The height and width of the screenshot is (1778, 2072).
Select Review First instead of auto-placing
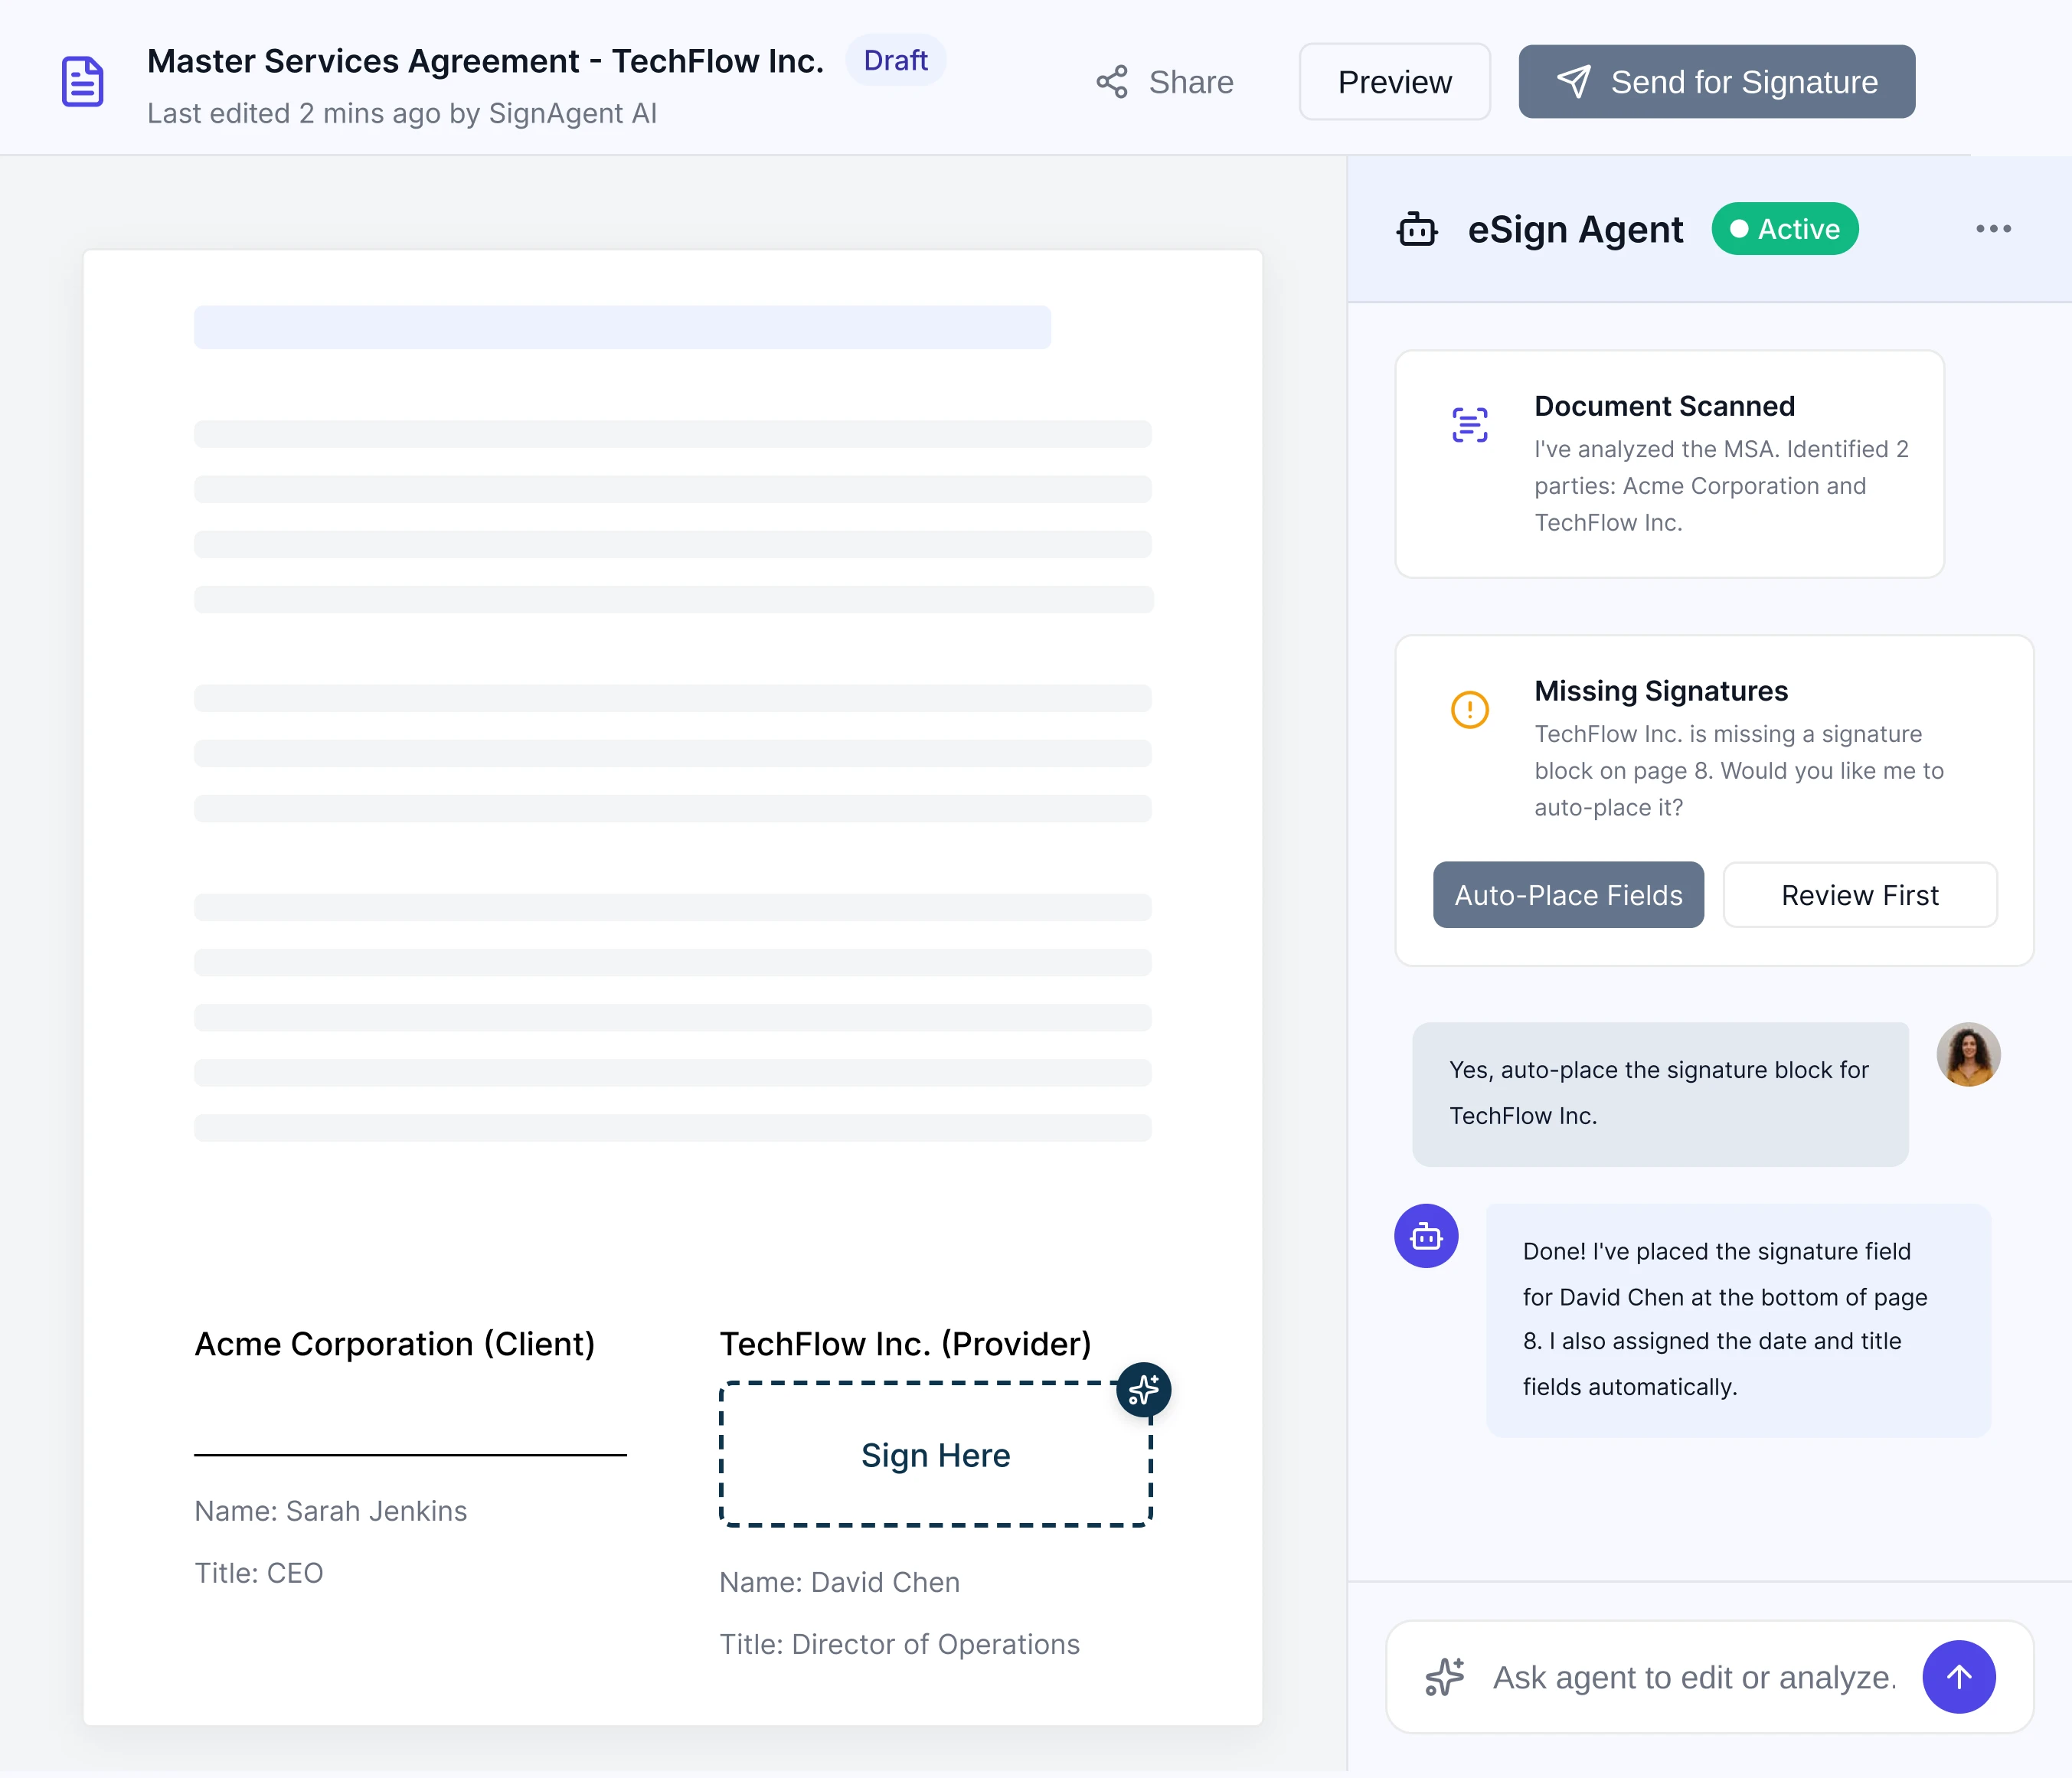point(1860,895)
